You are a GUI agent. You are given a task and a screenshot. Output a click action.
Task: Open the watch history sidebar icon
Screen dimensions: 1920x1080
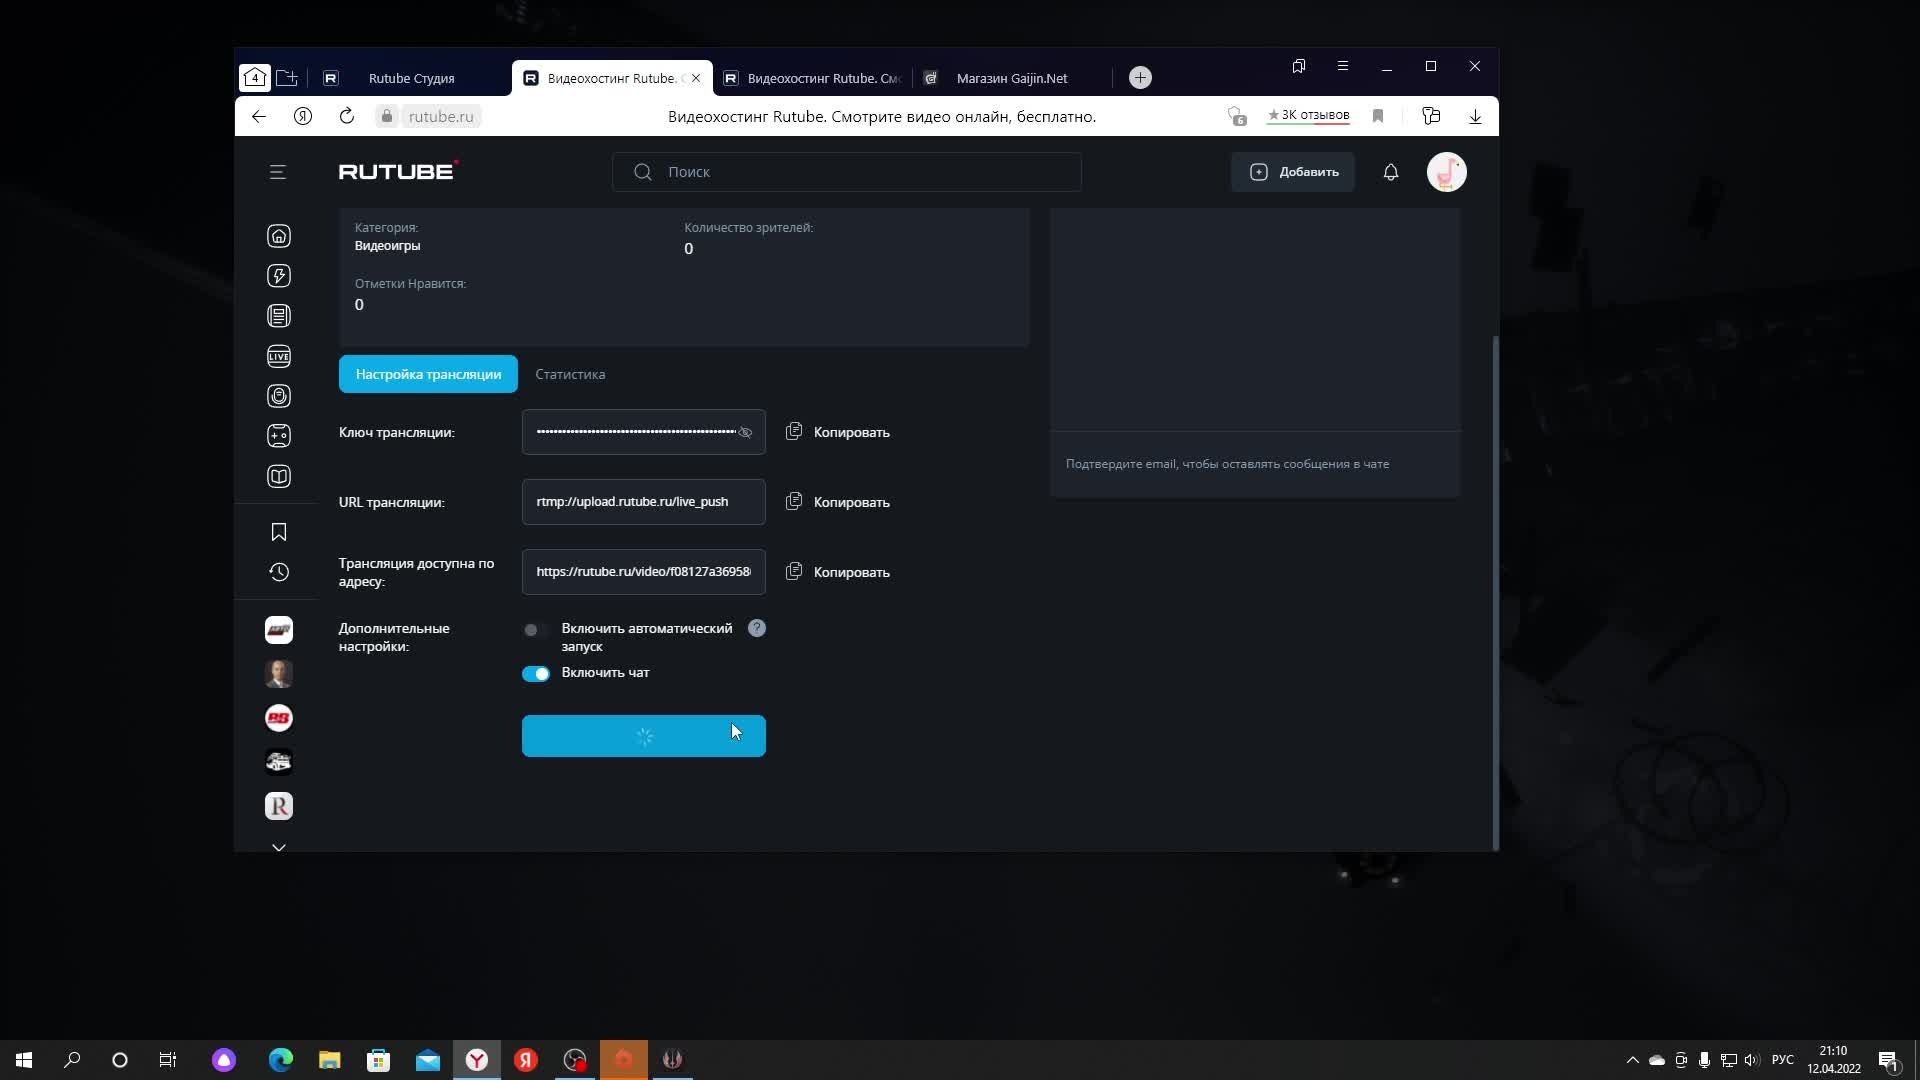(x=279, y=572)
